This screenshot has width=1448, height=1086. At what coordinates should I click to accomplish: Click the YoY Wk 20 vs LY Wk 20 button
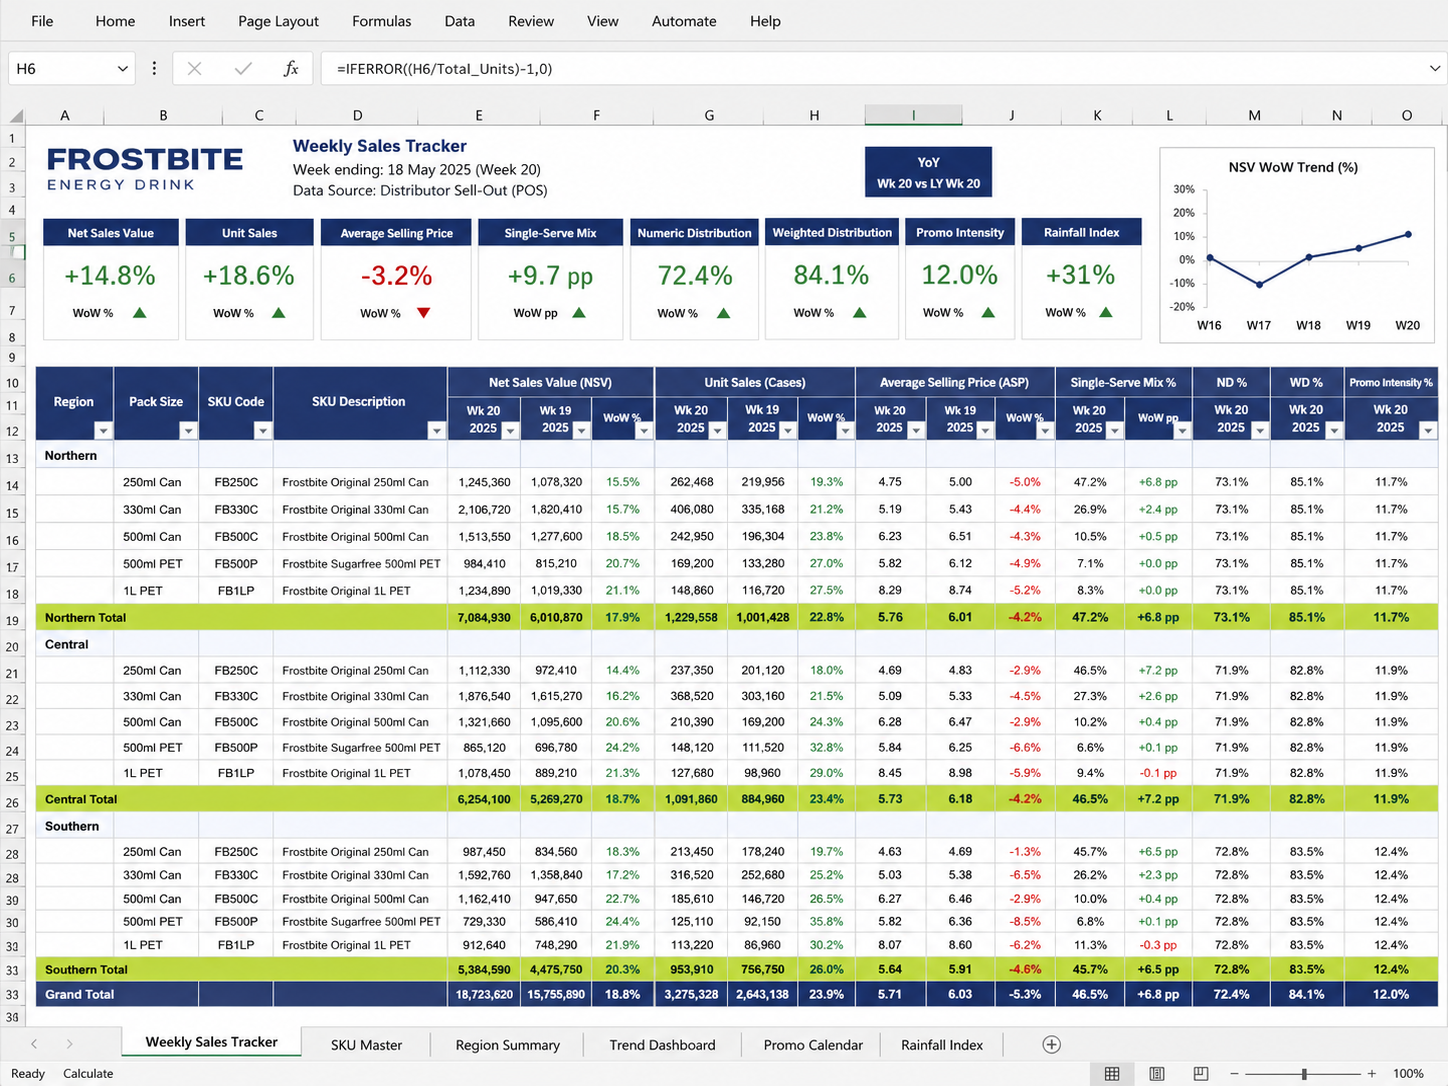click(928, 172)
